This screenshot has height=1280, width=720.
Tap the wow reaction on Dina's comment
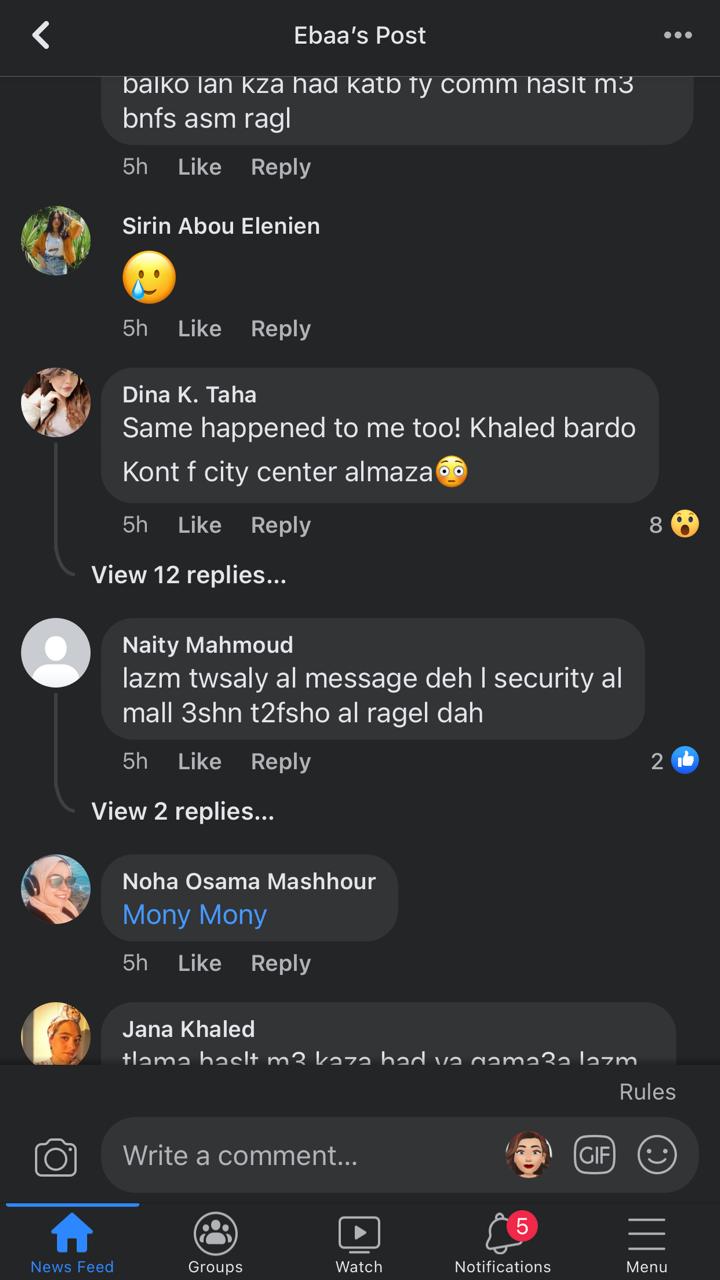[685, 524]
